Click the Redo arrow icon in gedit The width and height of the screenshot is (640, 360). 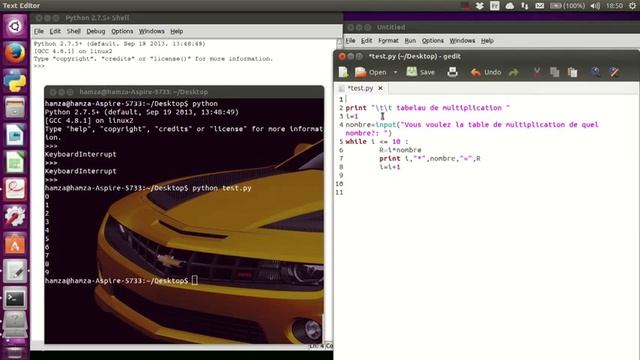[513, 72]
